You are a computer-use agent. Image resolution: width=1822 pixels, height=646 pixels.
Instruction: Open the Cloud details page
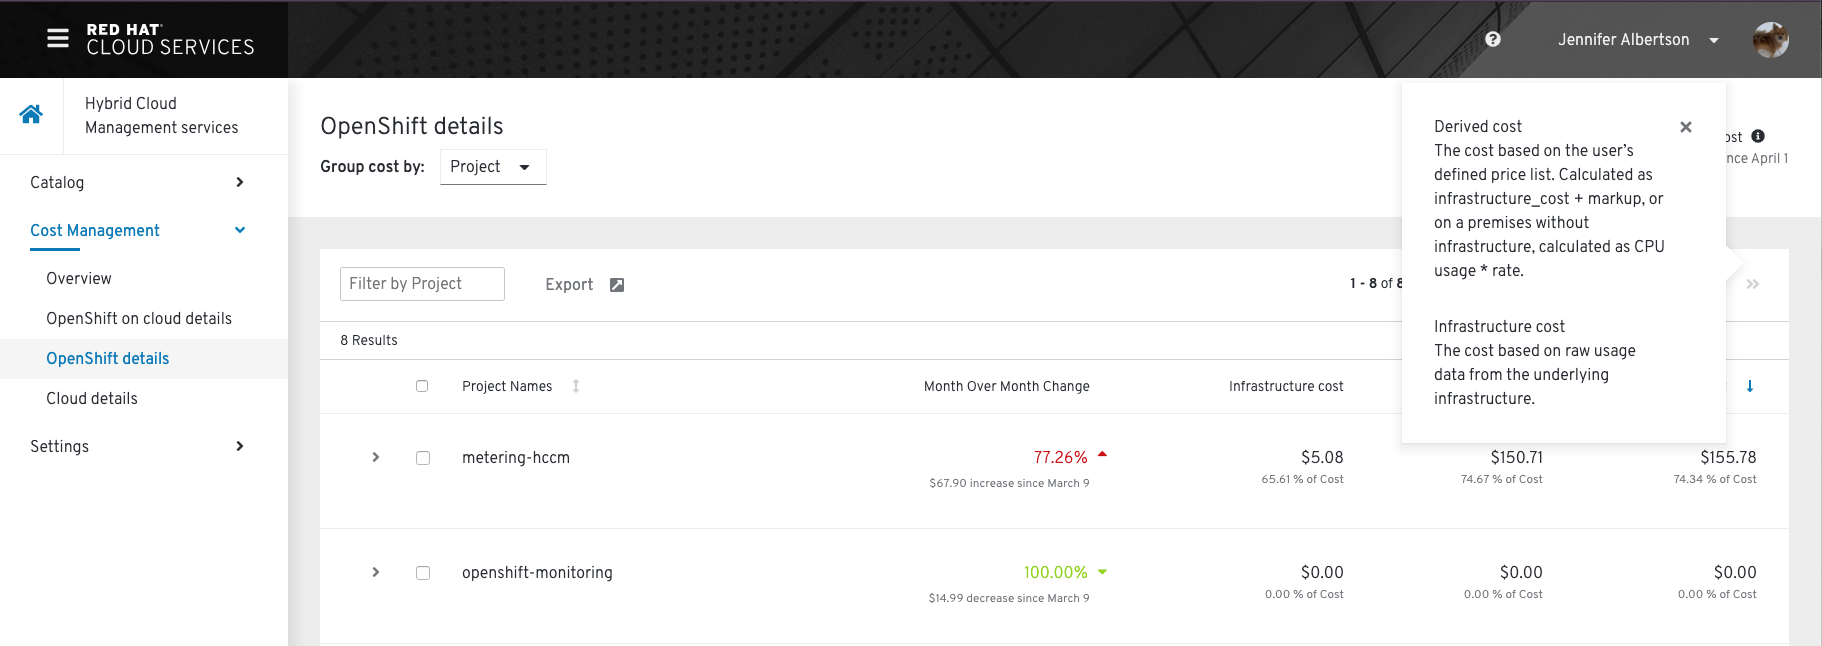(x=92, y=398)
